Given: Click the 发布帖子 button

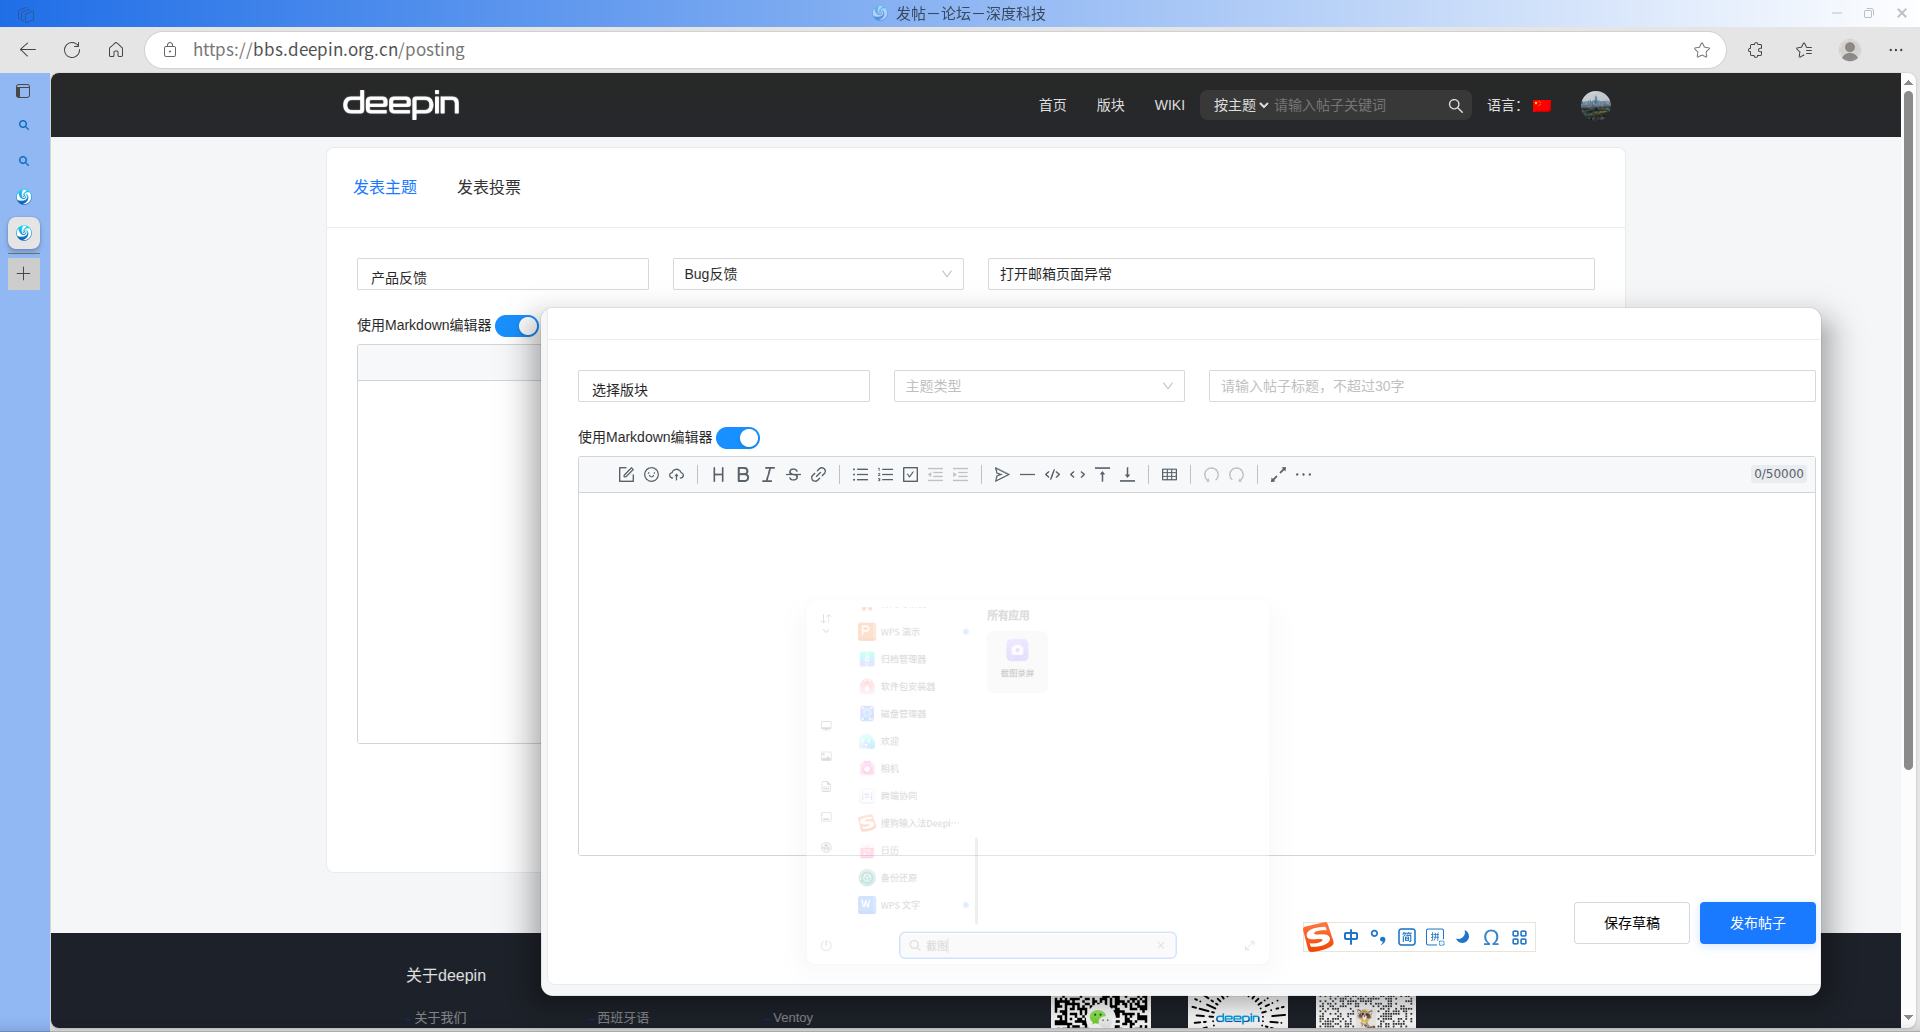Looking at the screenshot, I should 1757,923.
